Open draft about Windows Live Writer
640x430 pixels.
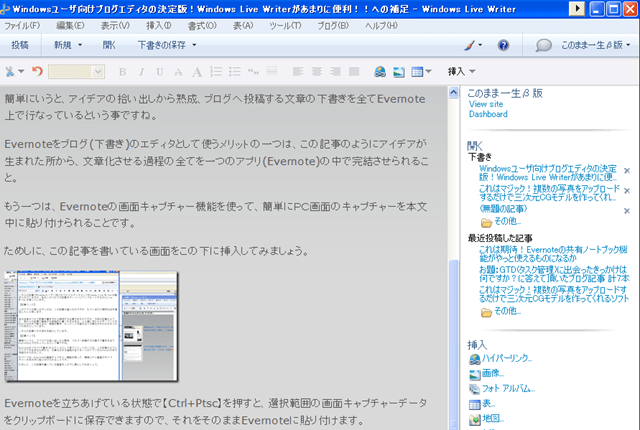click(548, 173)
